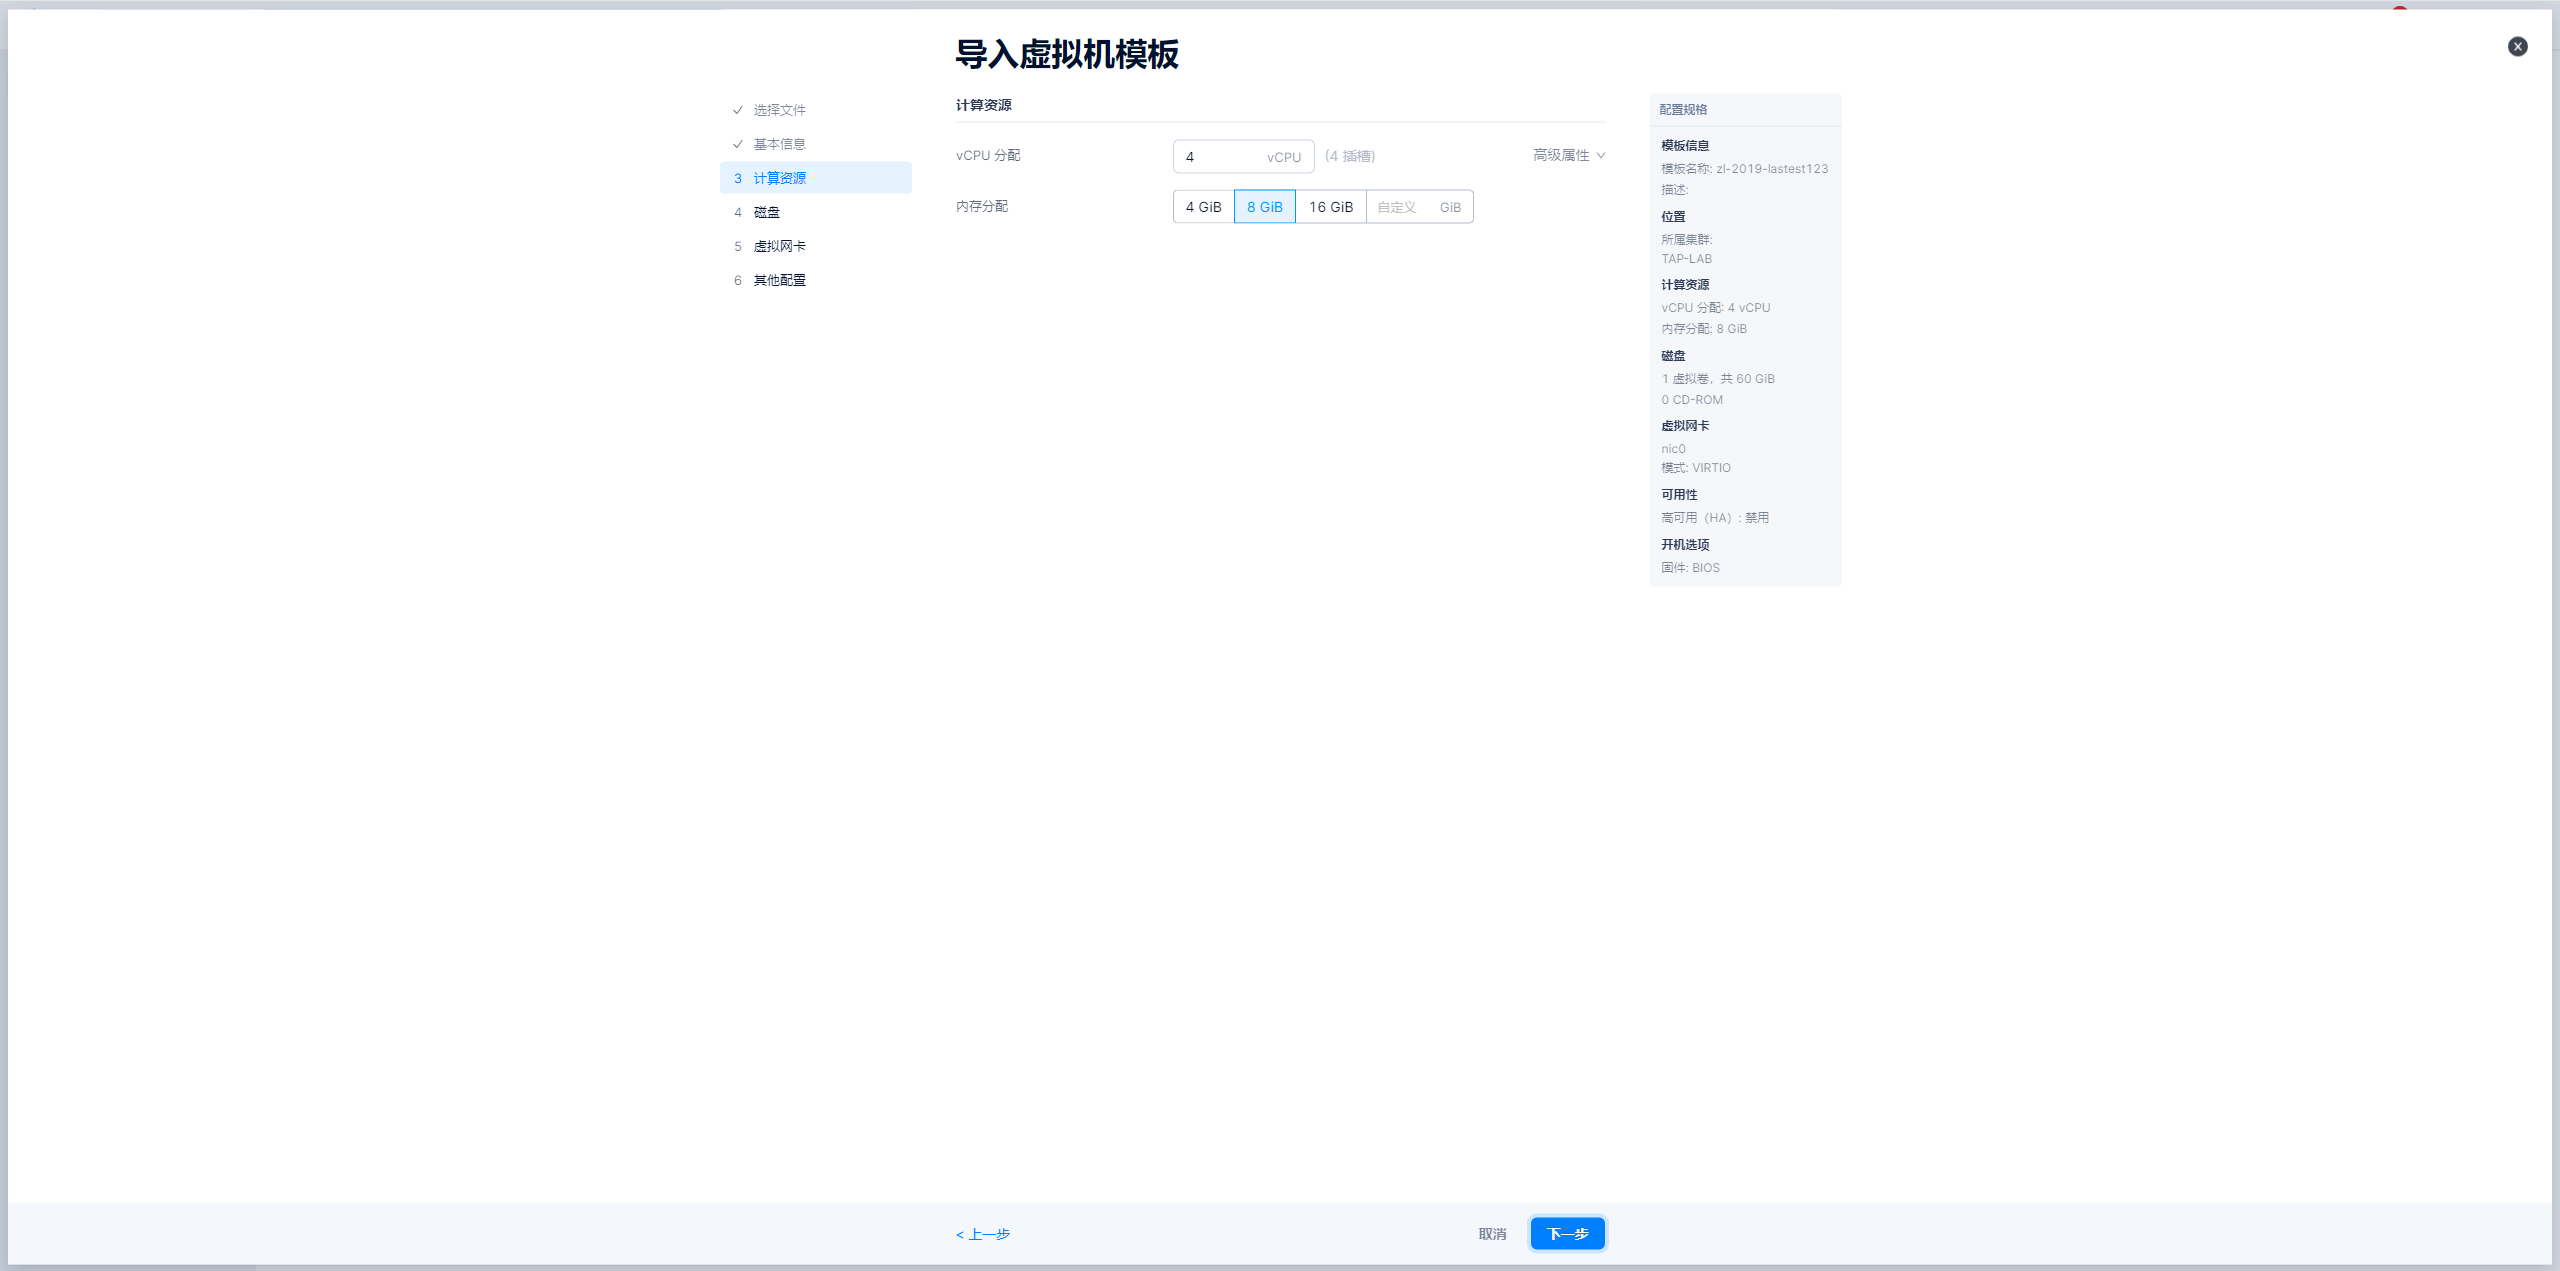Close the import template dialog

click(x=2517, y=47)
